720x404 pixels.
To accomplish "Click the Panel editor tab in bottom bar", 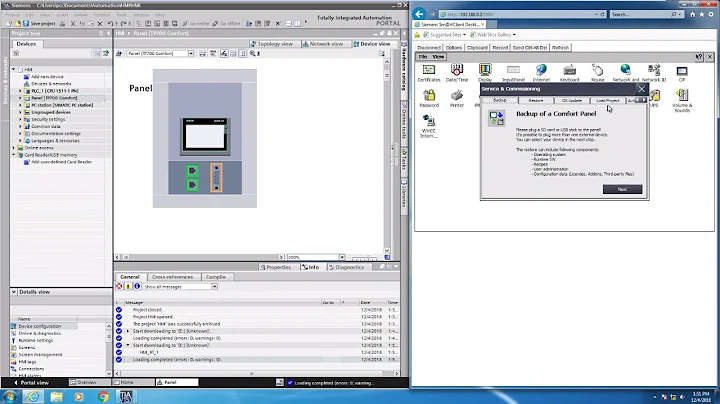I will (177, 382).
